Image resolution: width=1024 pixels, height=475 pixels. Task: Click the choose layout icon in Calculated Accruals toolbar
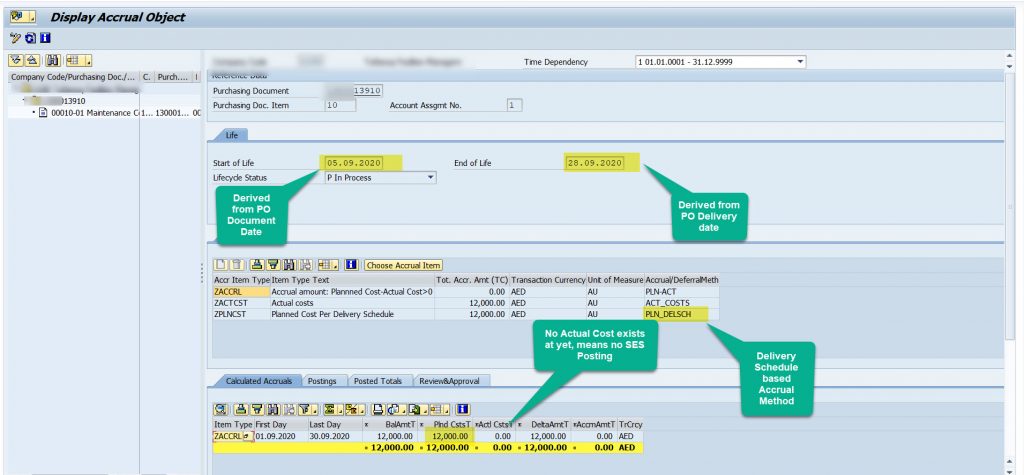click(x=439, y=410)
